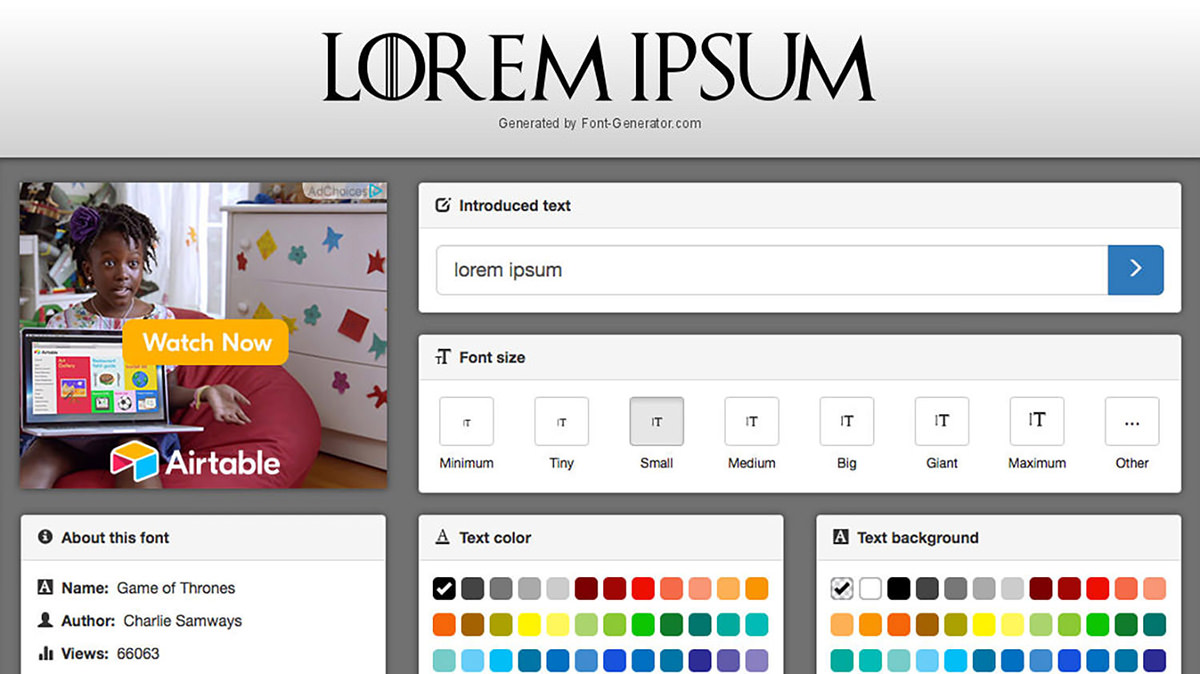
Task: Click the LOREM IPSUM preview image
Action: [599, 67]
